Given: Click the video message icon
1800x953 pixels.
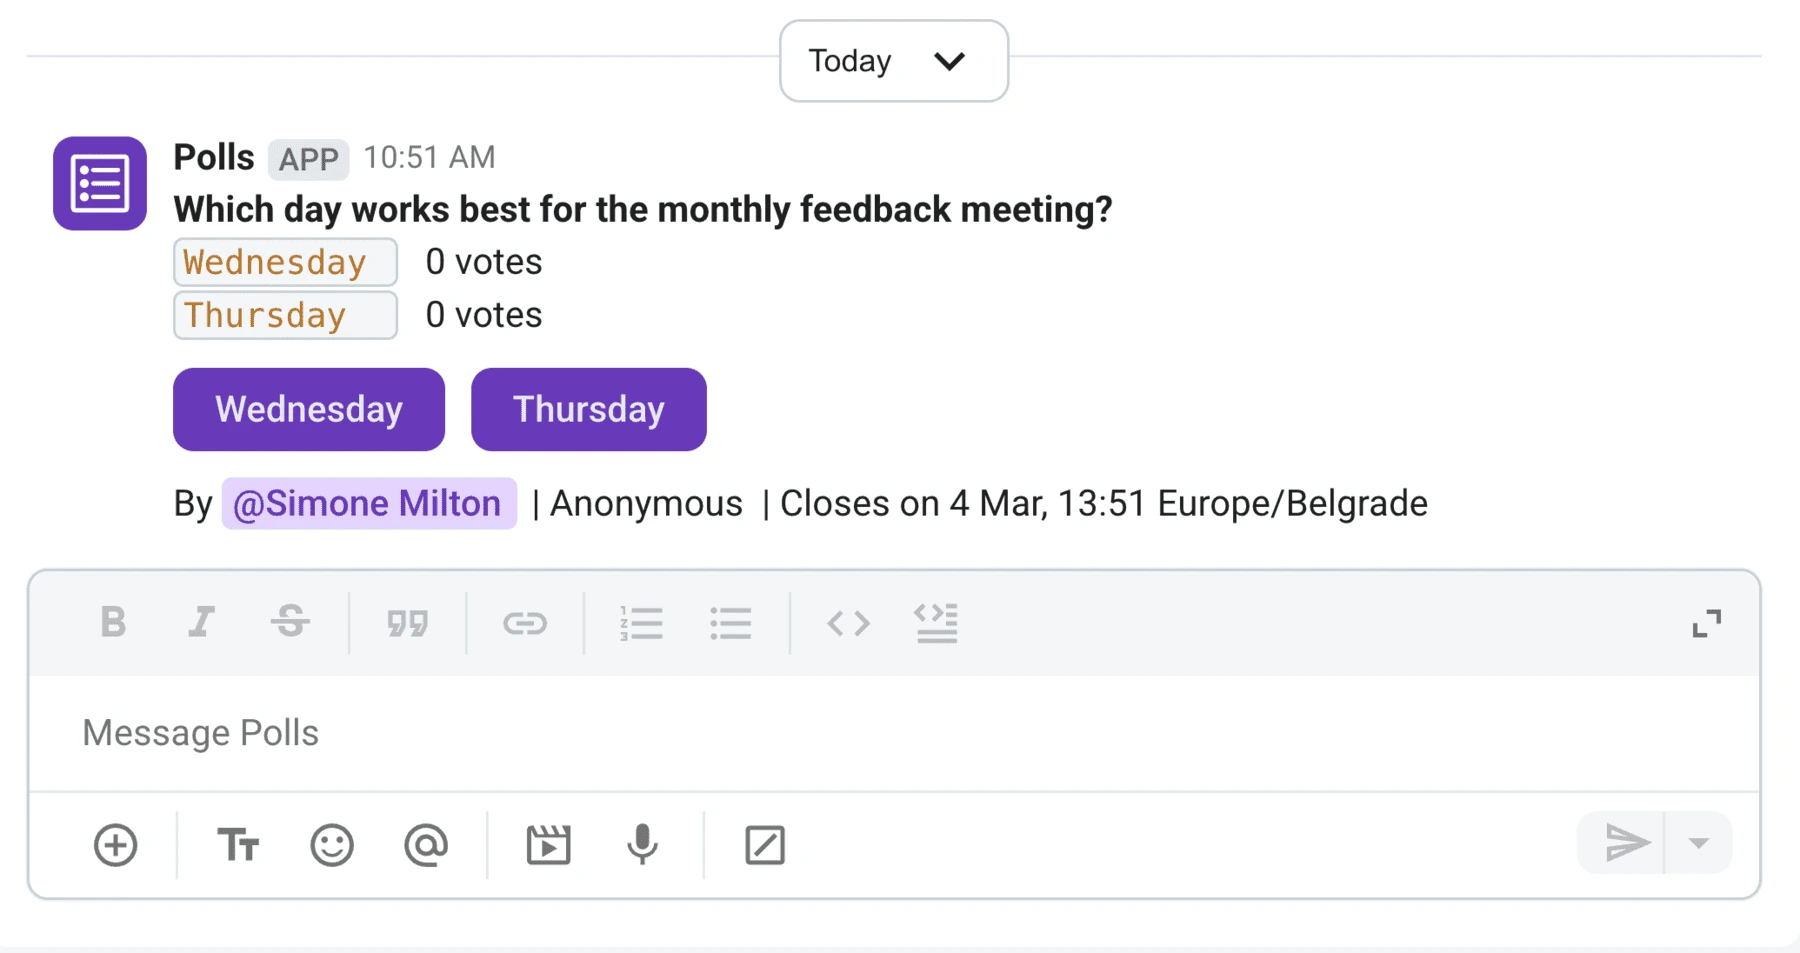Looking at the screenshot, I should (549, 845).
